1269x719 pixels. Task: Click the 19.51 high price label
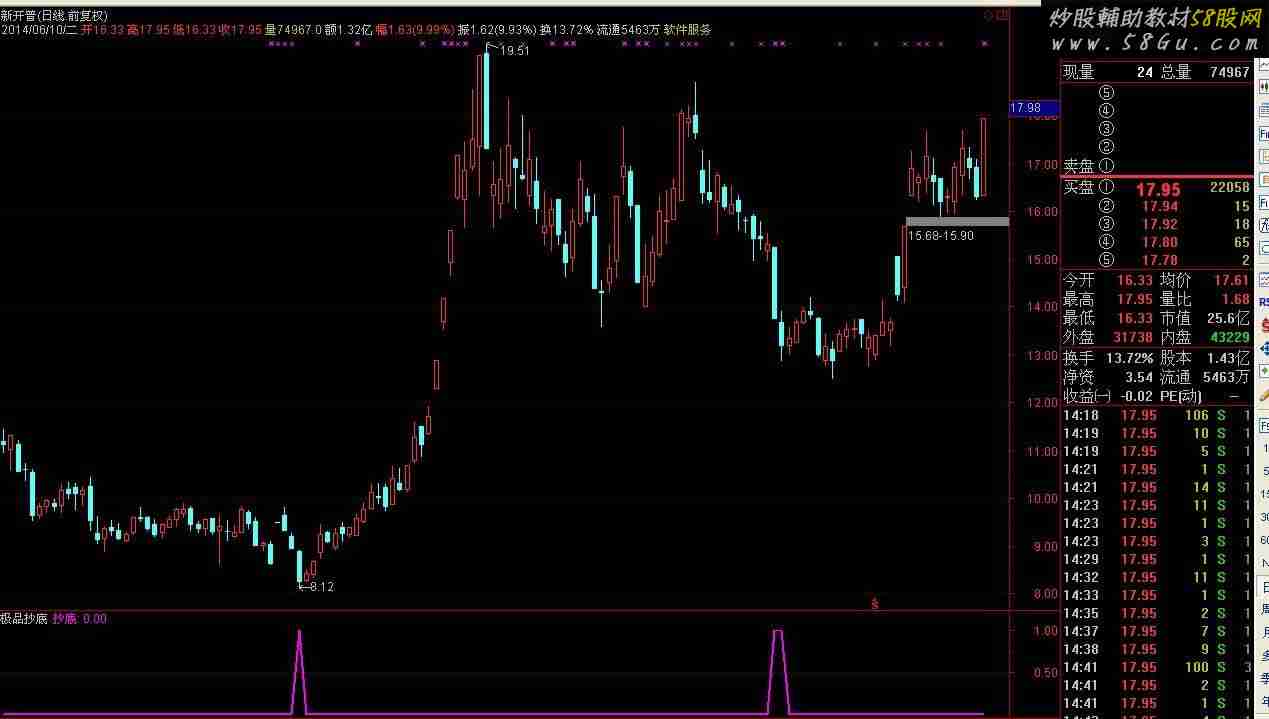tap(515, 50)
